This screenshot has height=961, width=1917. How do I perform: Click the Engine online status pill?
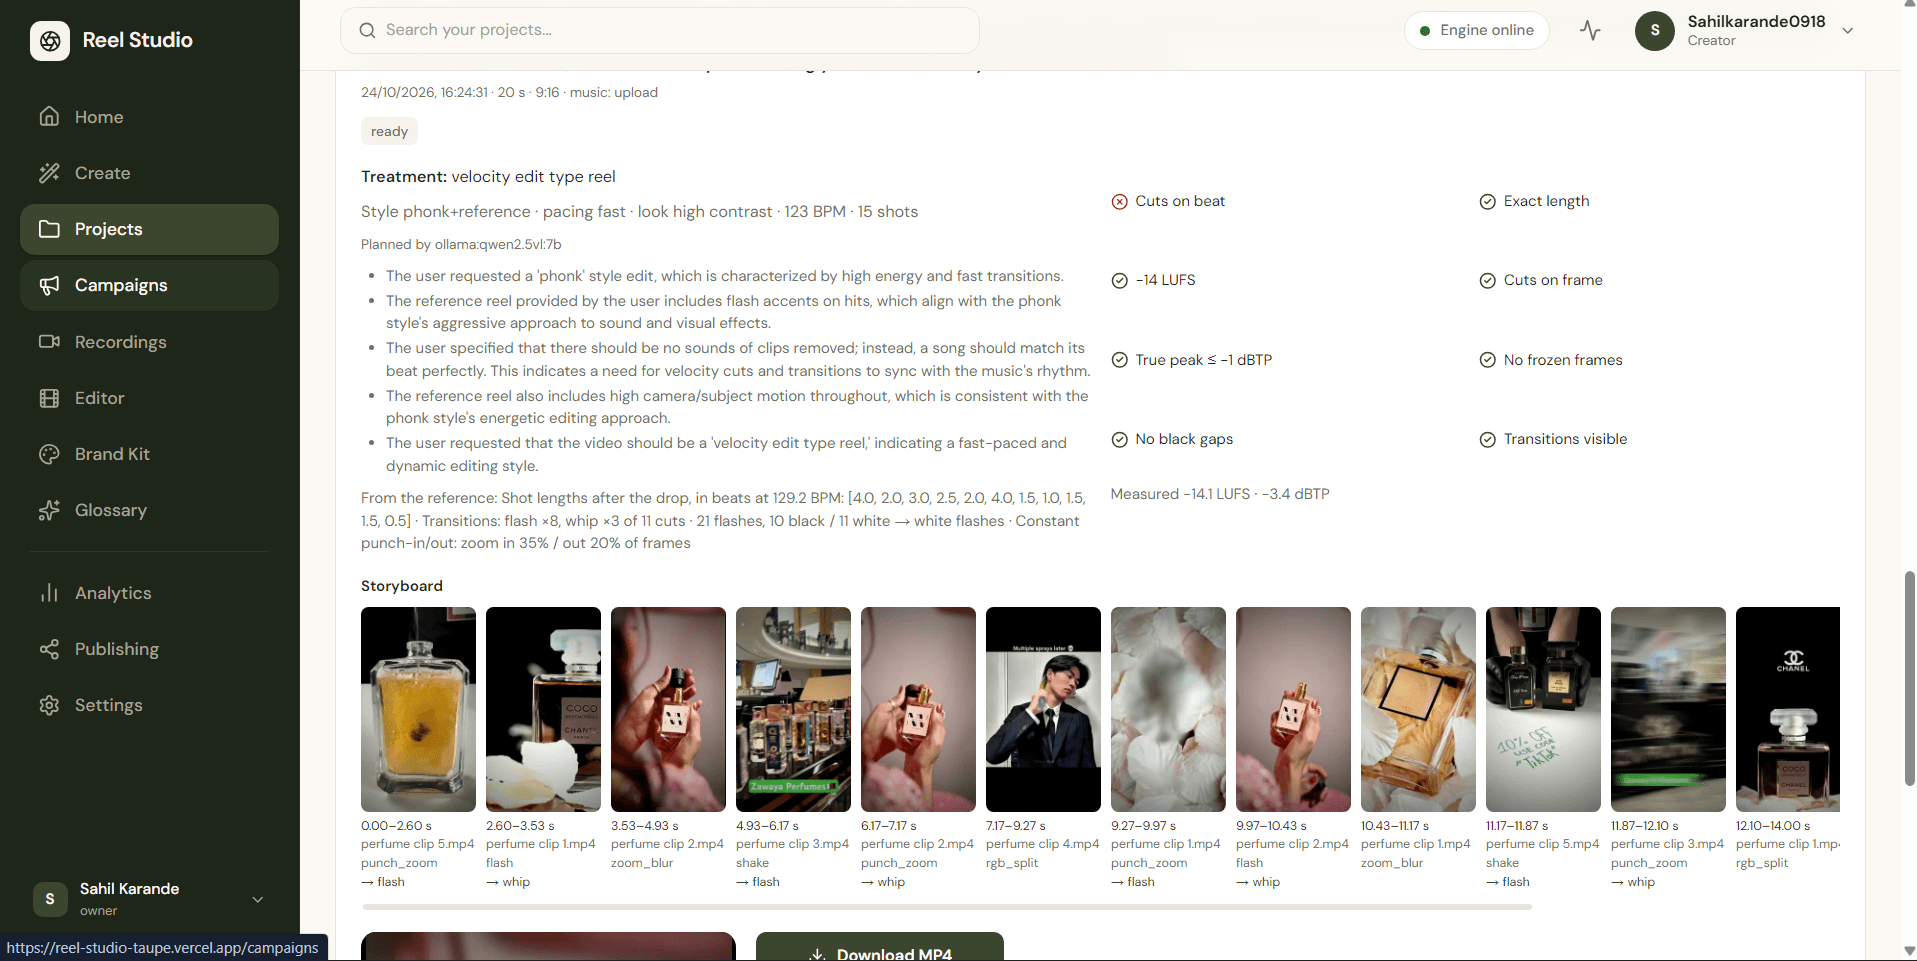(x=1476, y=30)
